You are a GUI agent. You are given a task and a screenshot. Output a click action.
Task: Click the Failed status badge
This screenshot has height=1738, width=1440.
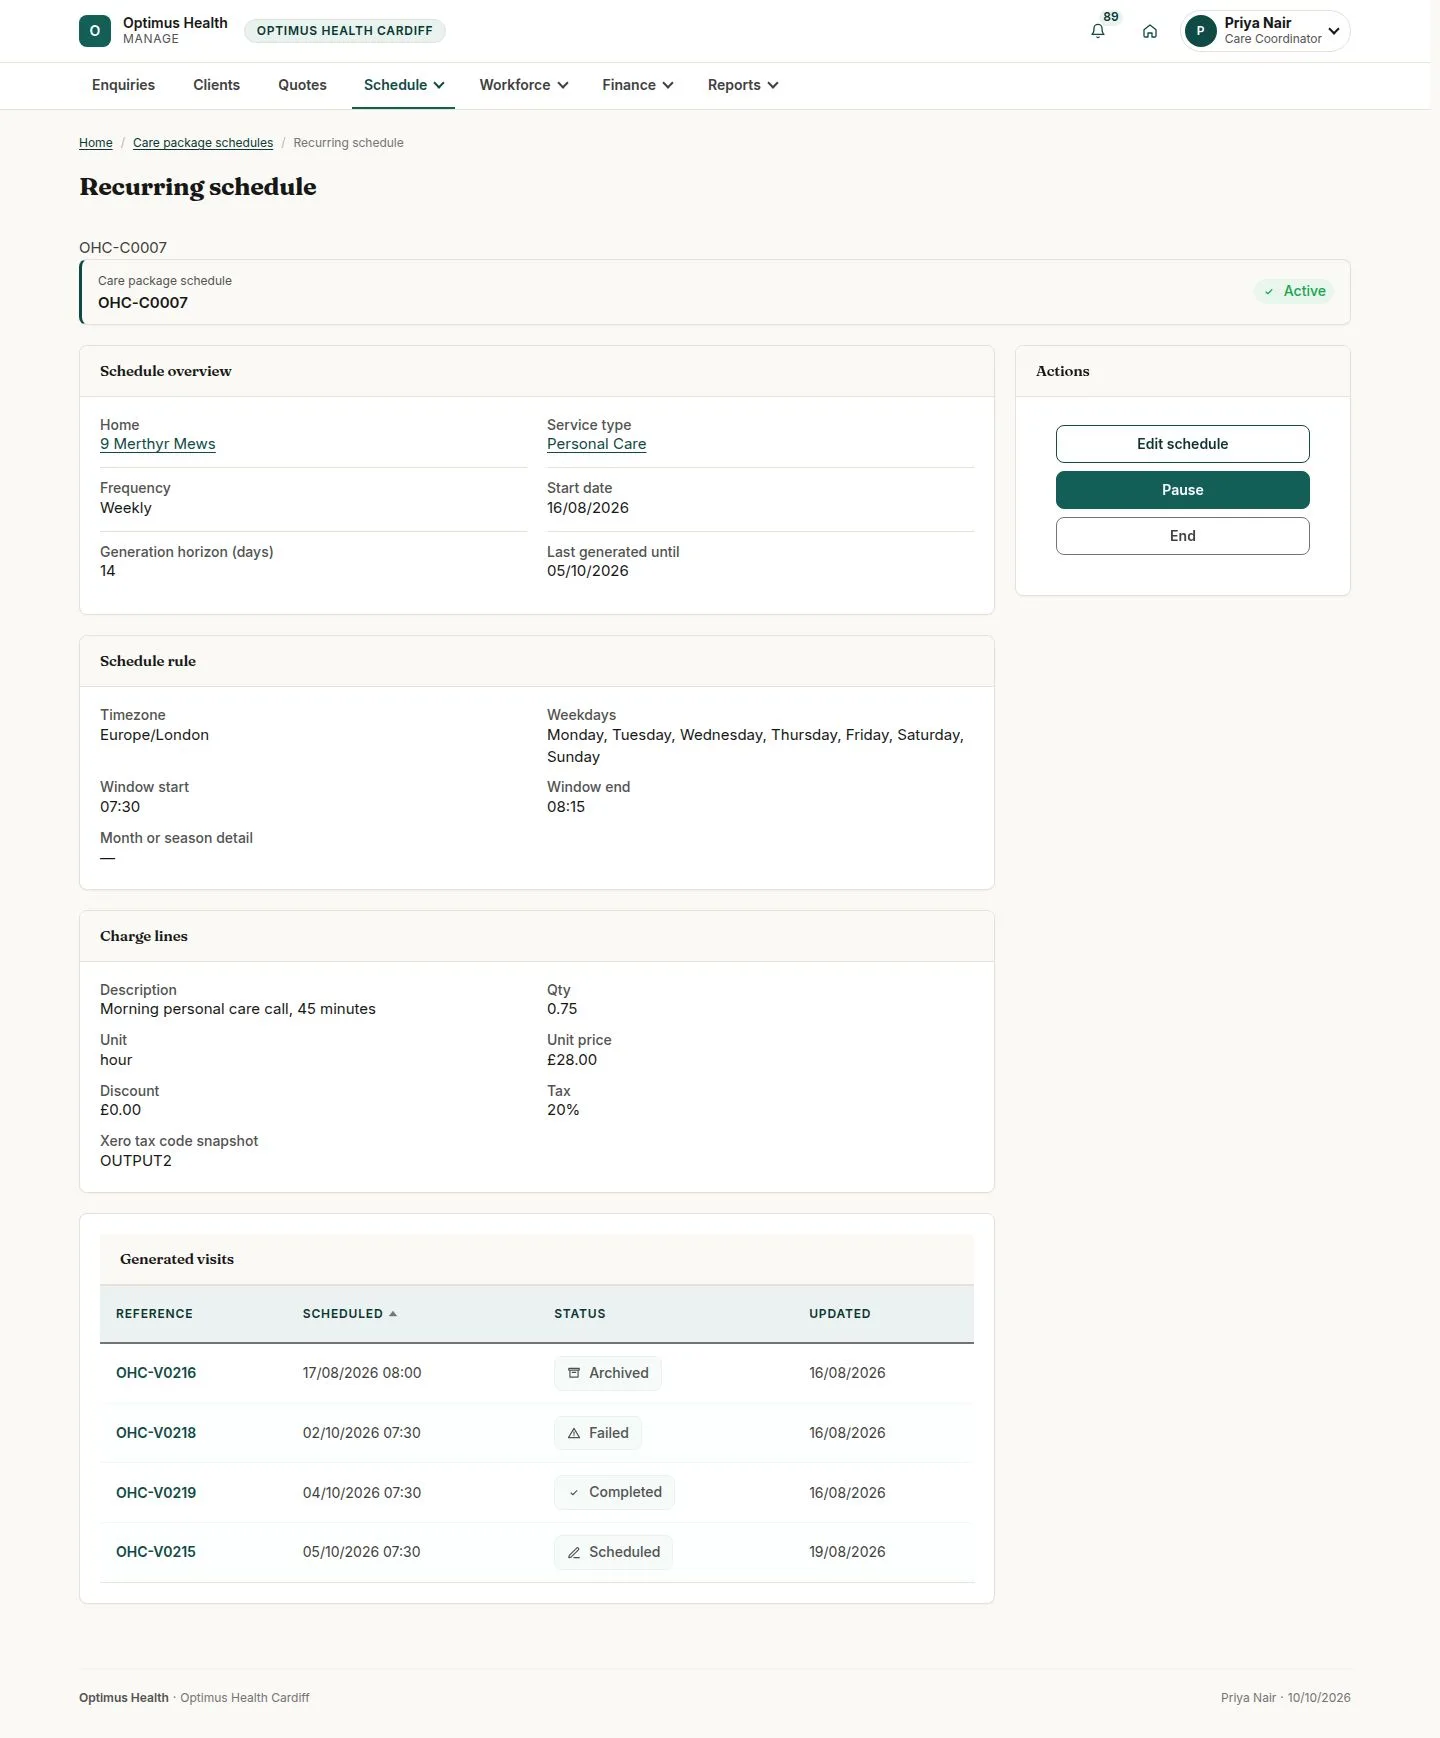click(x=598, y=1433)
